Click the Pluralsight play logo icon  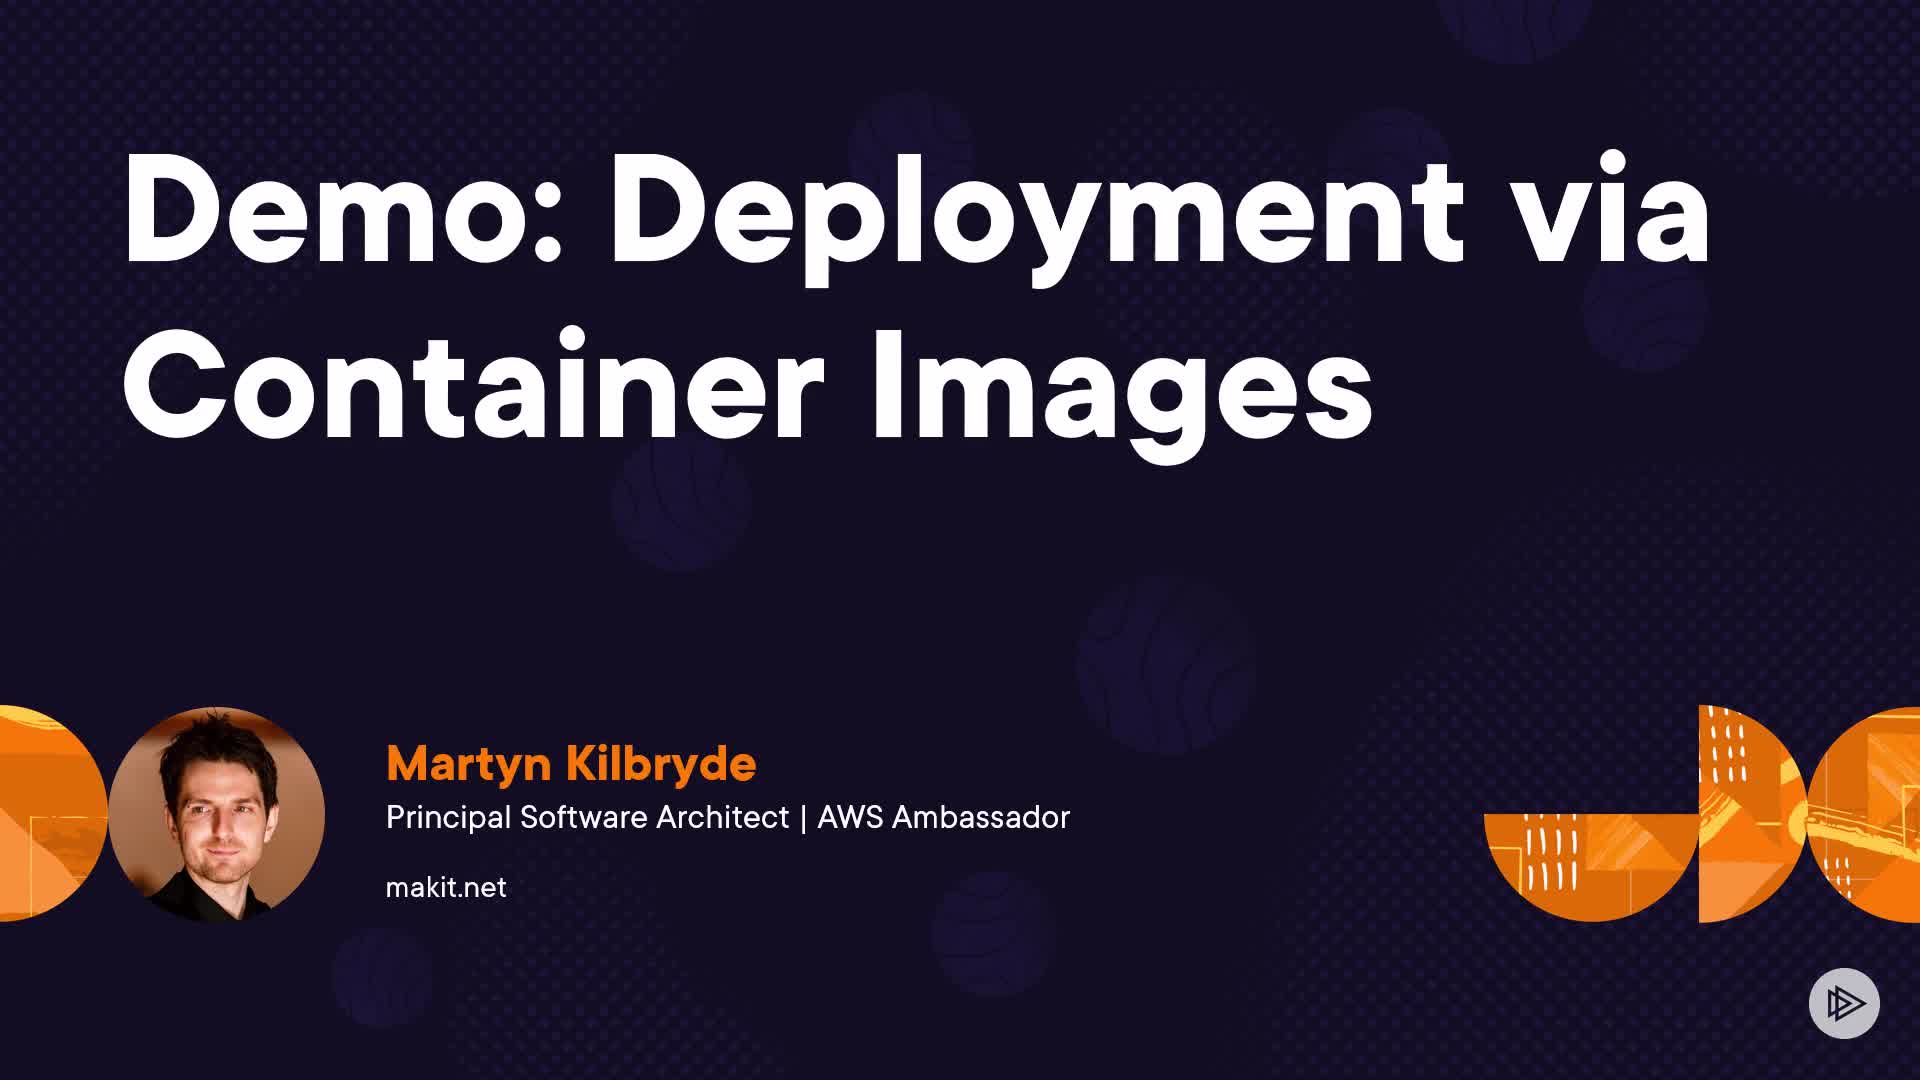[x=1844, y=1003]
